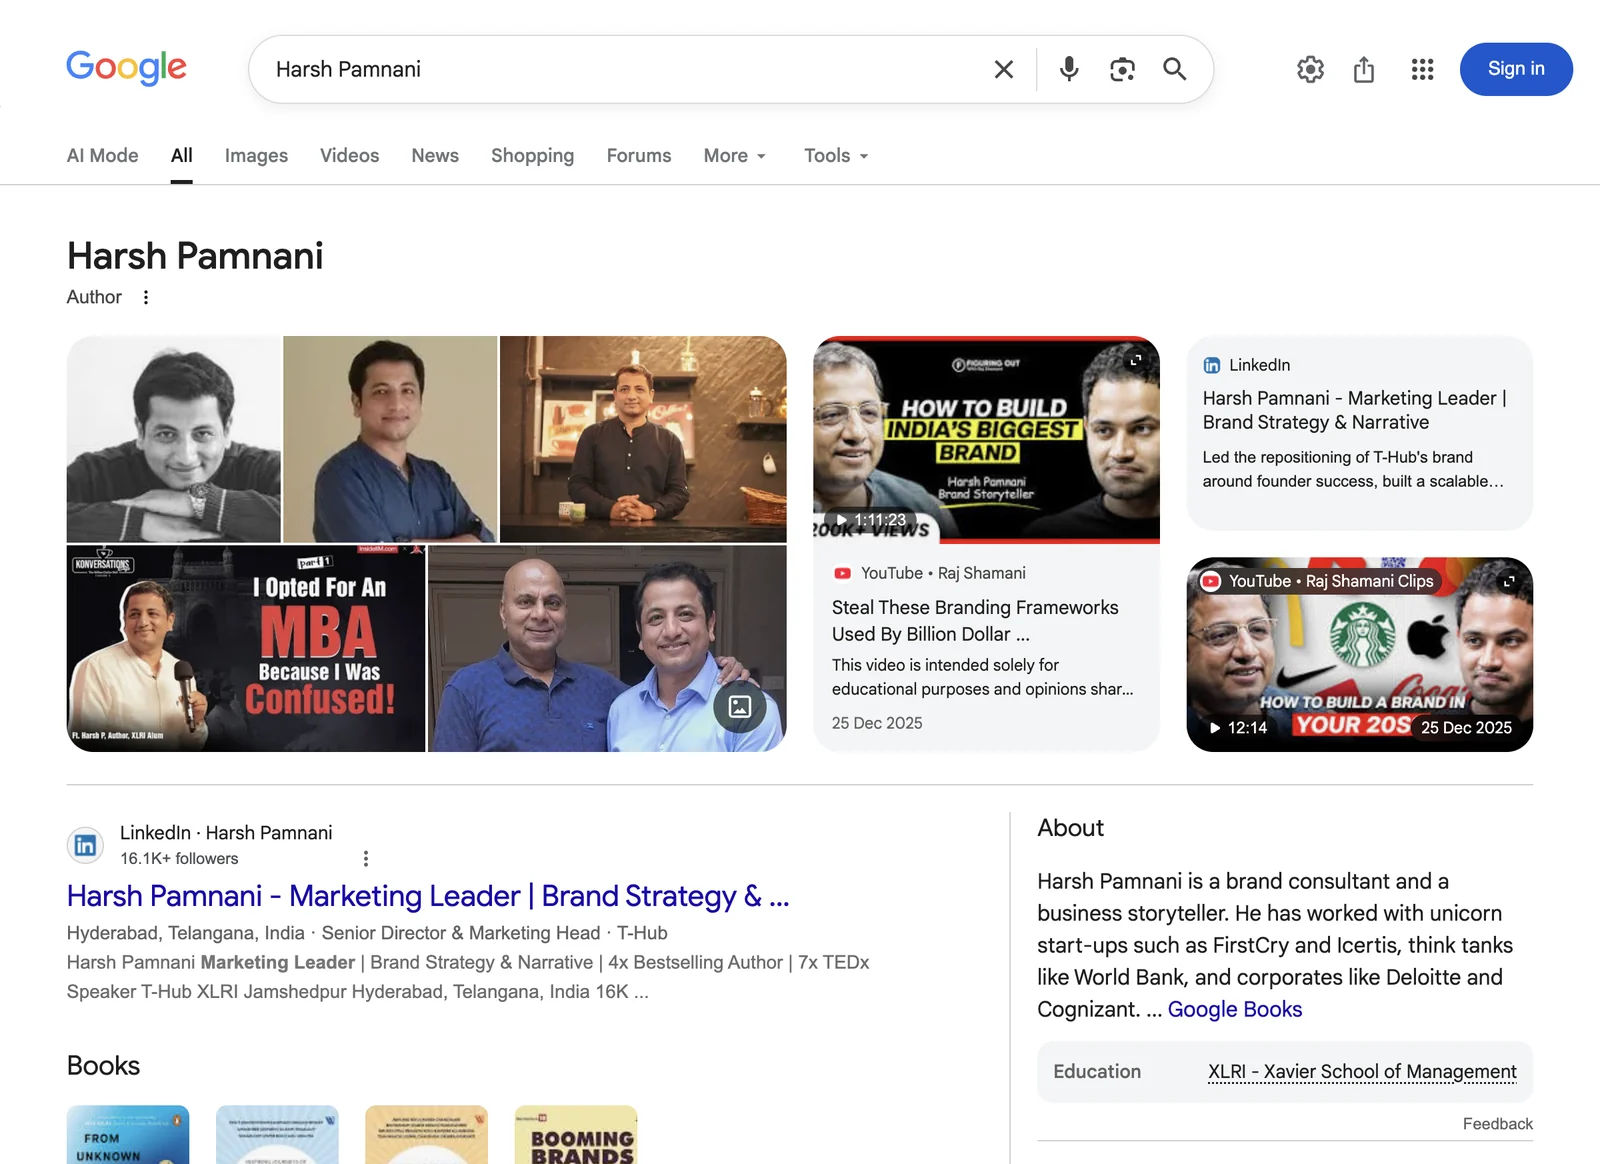Viewport: 1600px width, 1164px height.
Task: Open Google apps grid icon
Action: [x=1422, y=69]
